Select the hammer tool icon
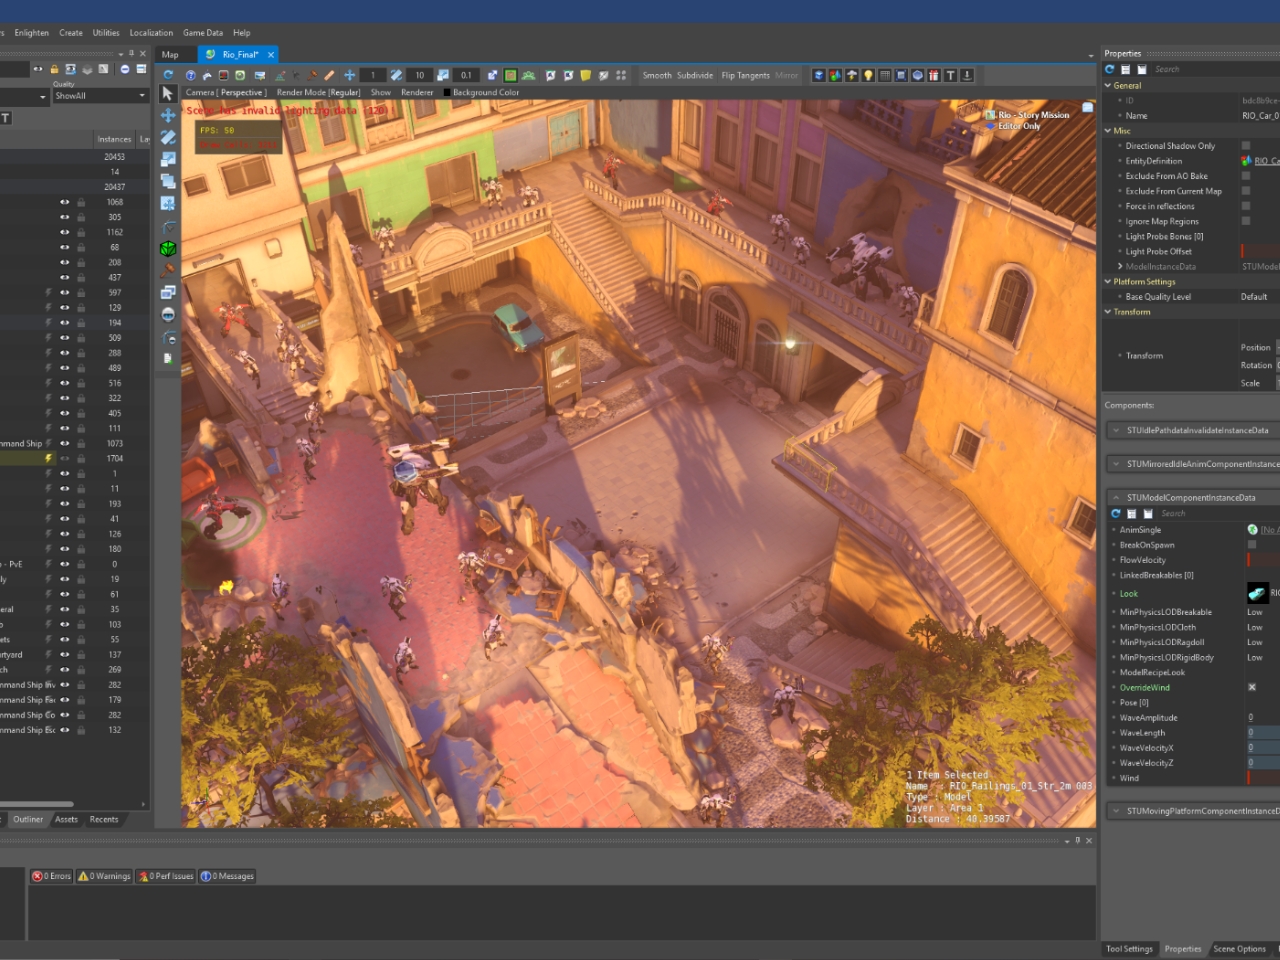1280x960 pixels. [168, 269]
